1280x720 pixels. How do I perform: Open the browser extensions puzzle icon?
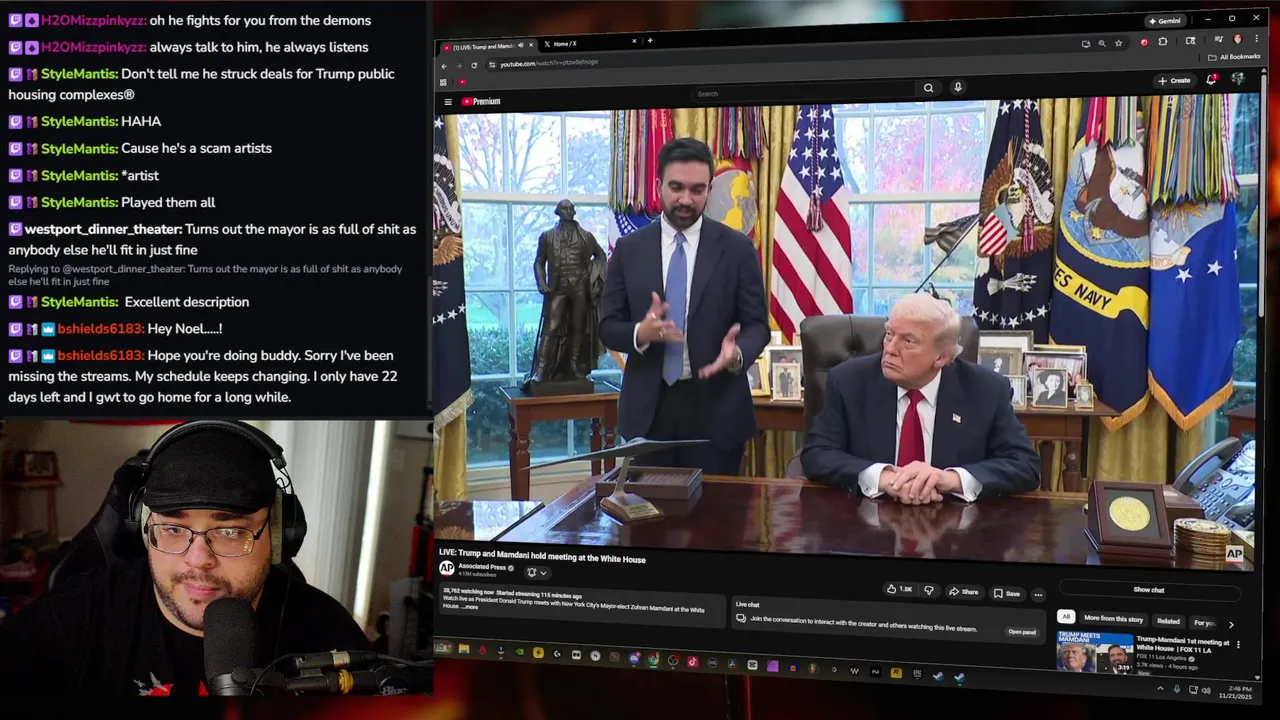pyautogui.click(x=1163, y=42)
